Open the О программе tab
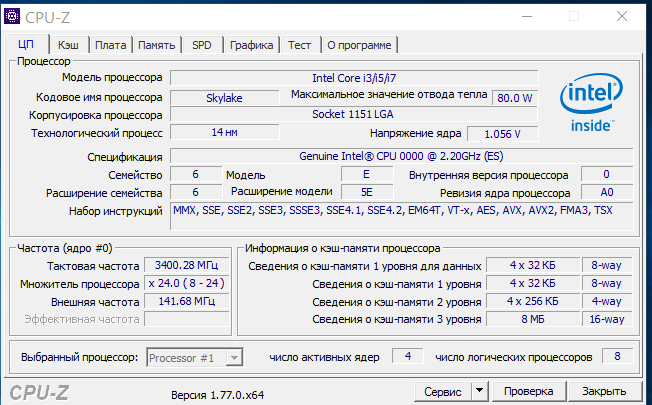Viewport: 652px width, 405px height. coord(359,45)
